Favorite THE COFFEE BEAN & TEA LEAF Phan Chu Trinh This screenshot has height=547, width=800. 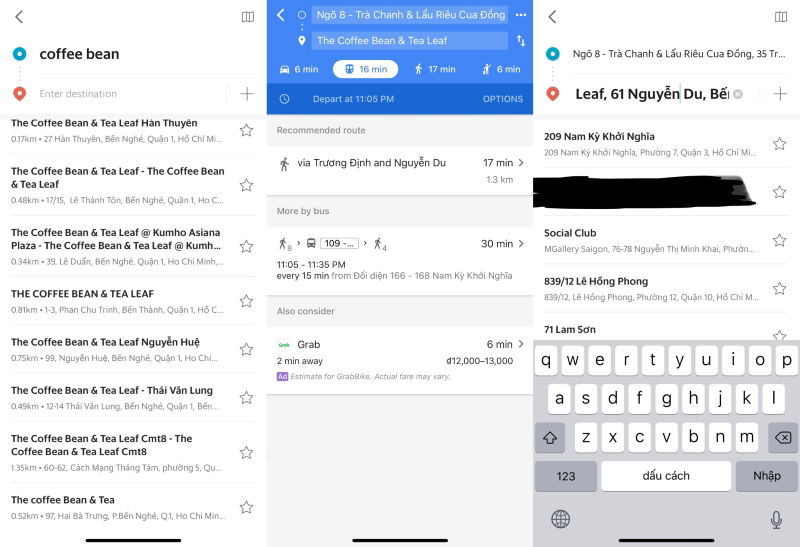pos(246,301)
